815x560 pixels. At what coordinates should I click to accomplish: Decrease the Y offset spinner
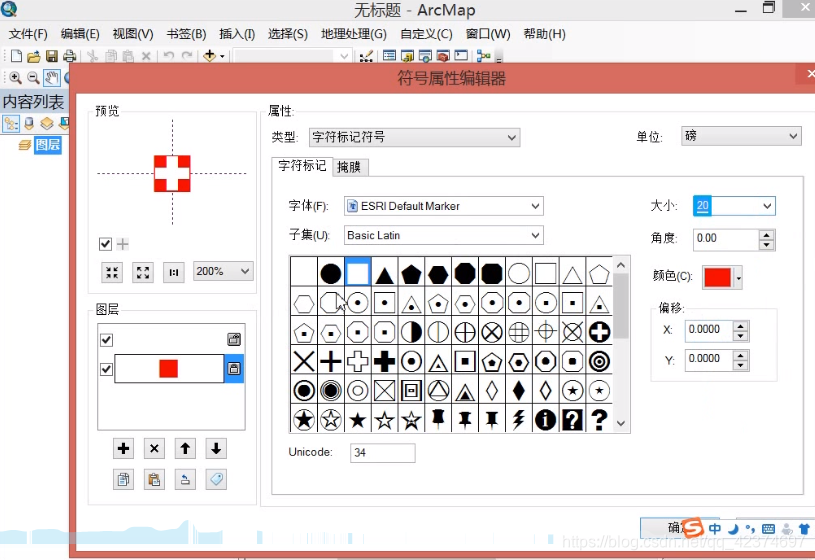point(741,364)
